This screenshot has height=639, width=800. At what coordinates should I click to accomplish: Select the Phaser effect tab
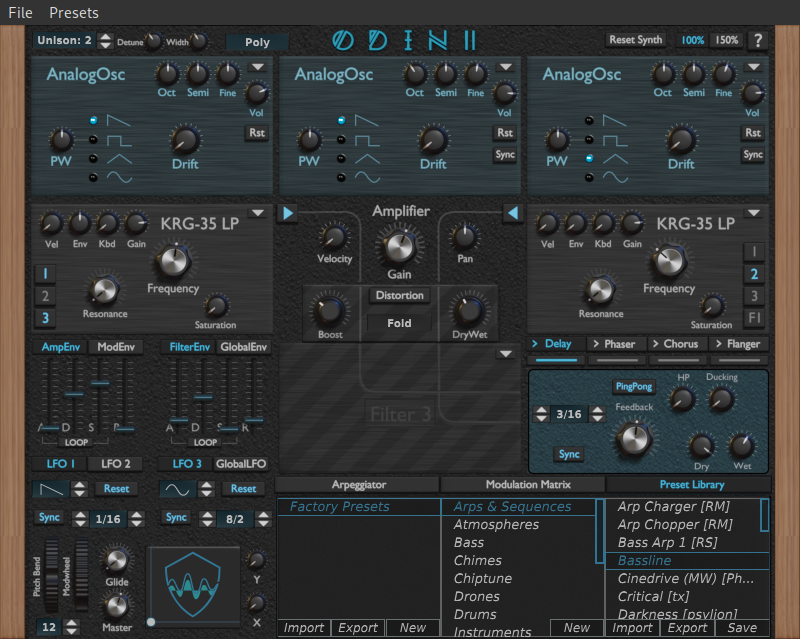(x=616, y=344)
